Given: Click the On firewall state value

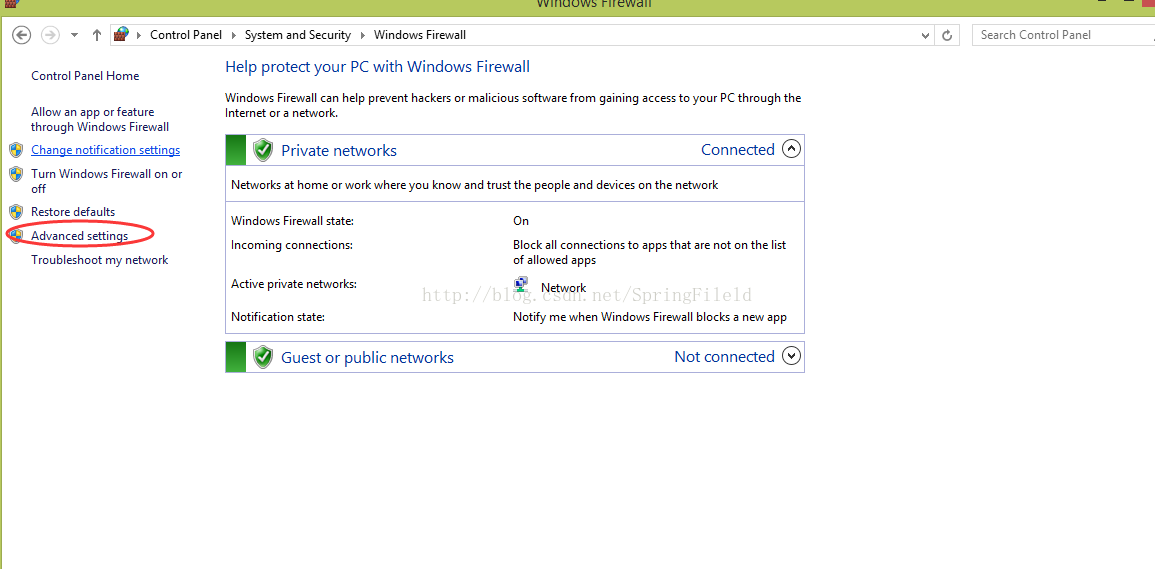Looking at the screenshot, I should (521, 220).
